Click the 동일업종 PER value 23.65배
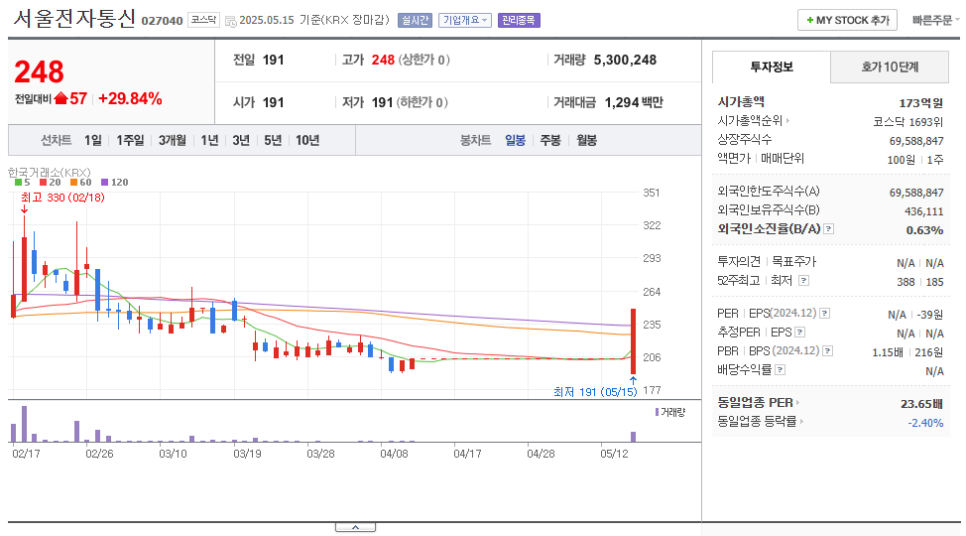 click(922, 404)
